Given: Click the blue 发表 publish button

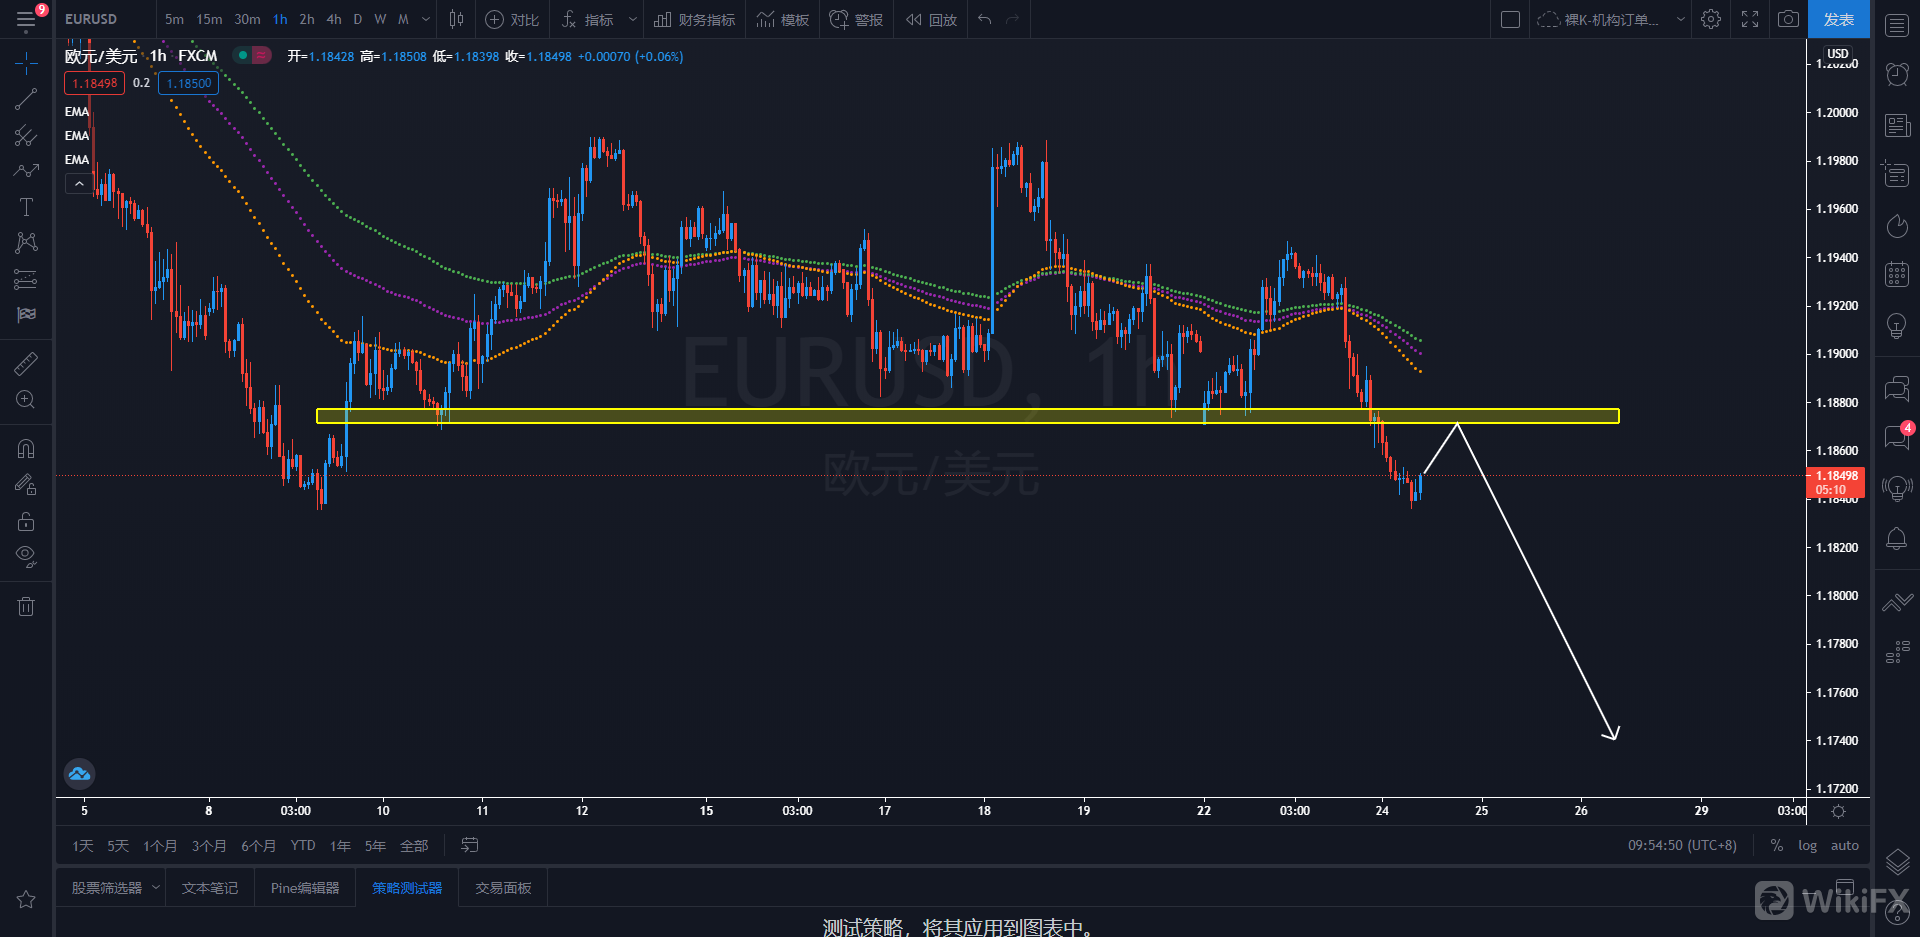Looking at the screenshot, I should coord(1838,19).
